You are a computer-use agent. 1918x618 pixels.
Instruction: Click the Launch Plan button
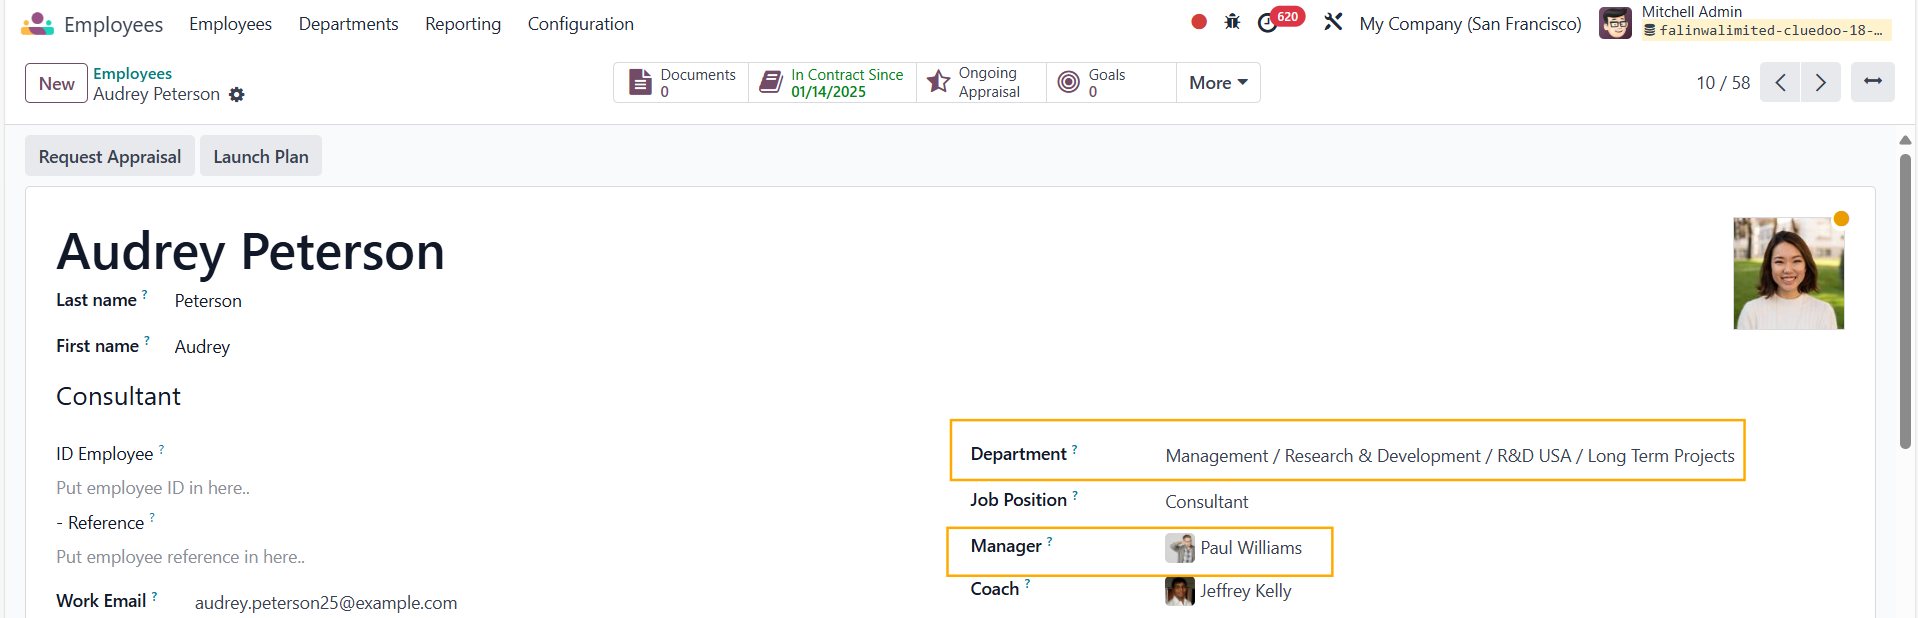[x=260, y=157]
